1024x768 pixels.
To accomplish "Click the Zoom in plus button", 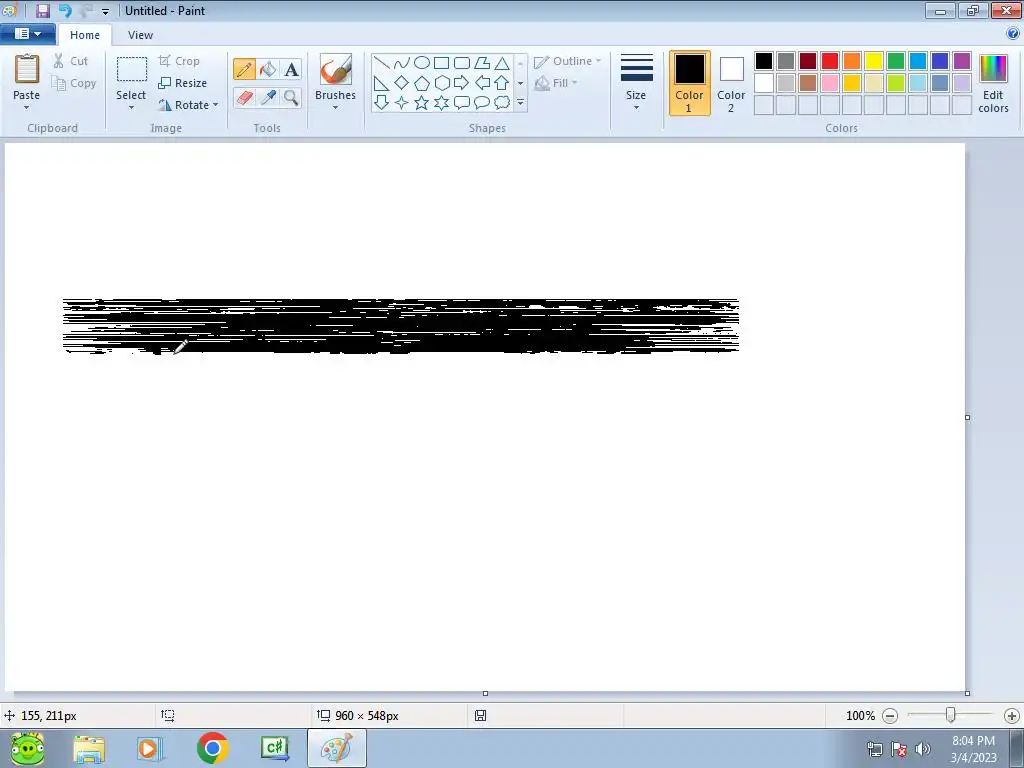I will pyautogui.click(x=1012, y=716).
